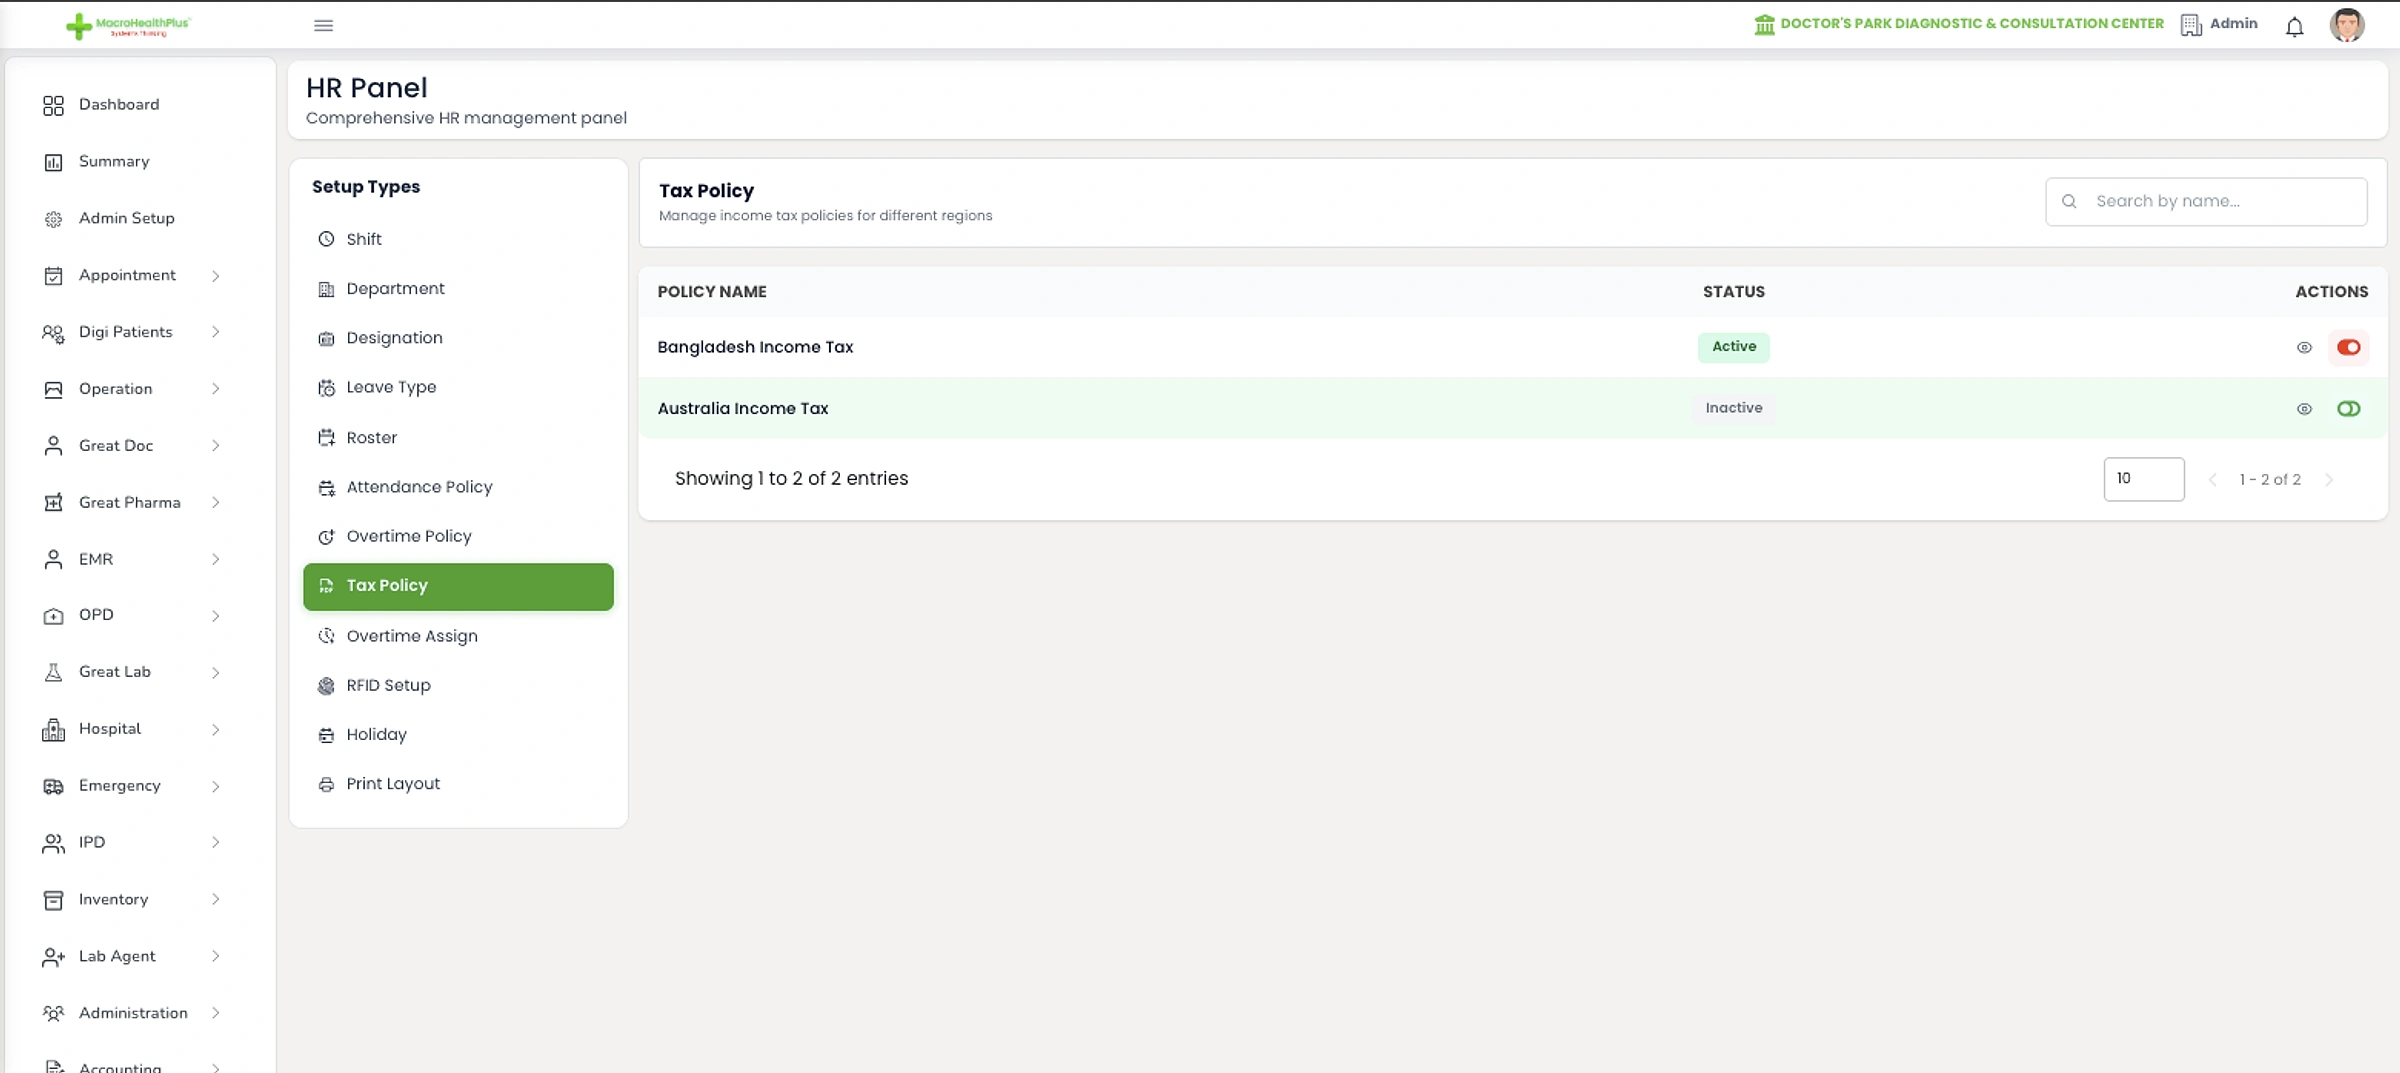Toggle on Australia Income Tax status switch
Image resolution: width=2400 pixels, height=1073 pixels.
(x=2348, y=409)
